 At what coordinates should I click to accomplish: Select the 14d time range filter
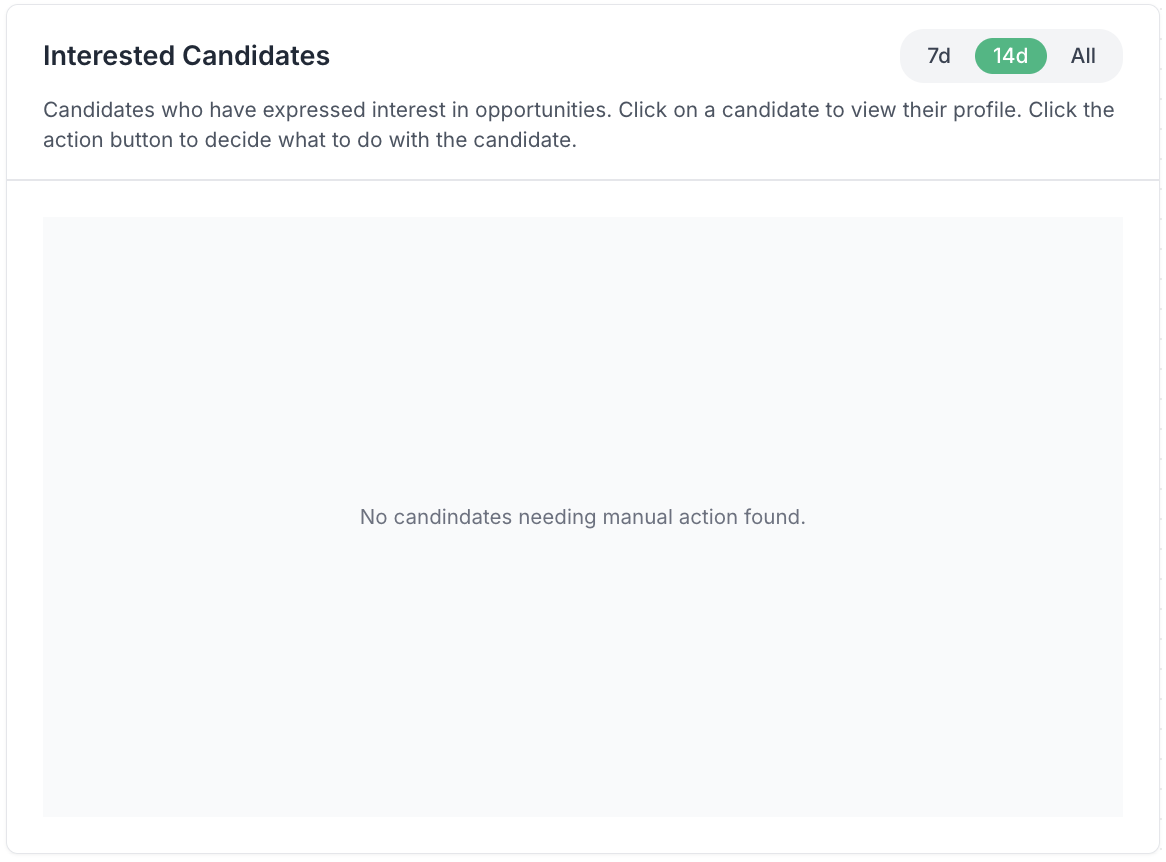click(1010, 56)
